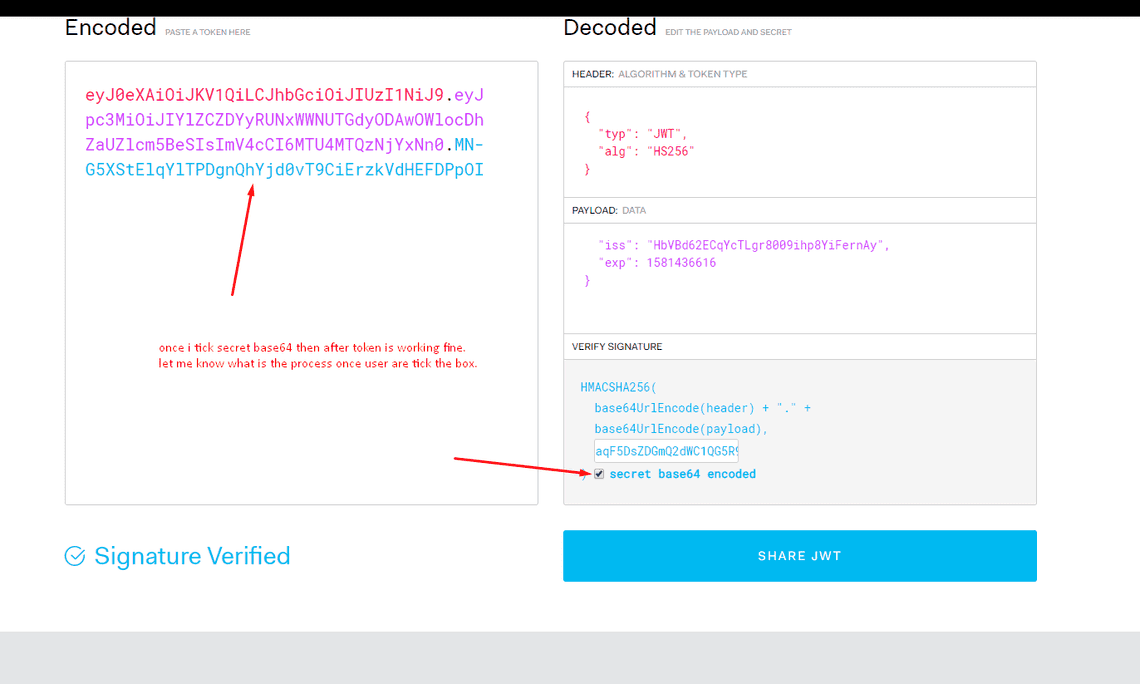1140x684 pixels.
Task: Click the Encoded heading
Action: click(110, 28)
